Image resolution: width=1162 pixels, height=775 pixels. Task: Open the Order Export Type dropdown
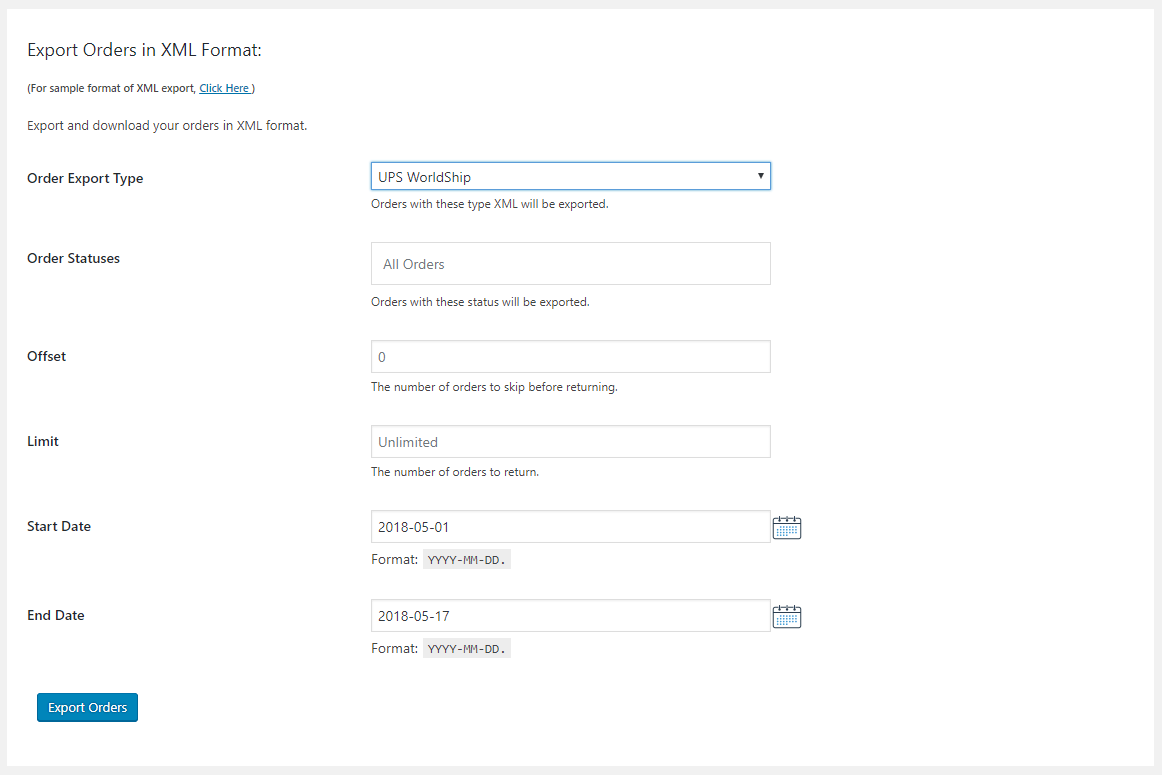point(570,175)
